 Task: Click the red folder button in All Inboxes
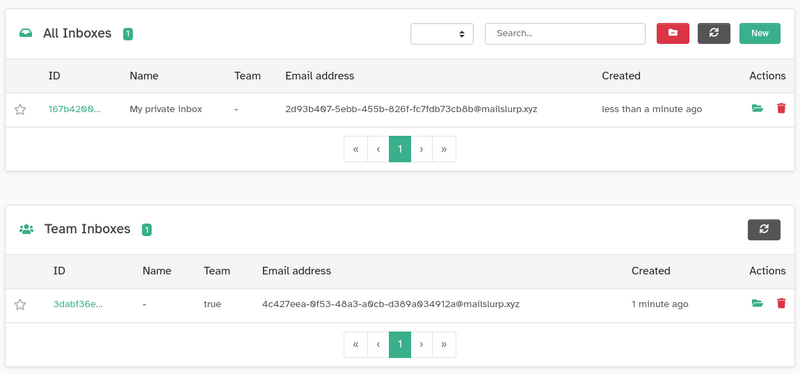click(x=673, y=33)
